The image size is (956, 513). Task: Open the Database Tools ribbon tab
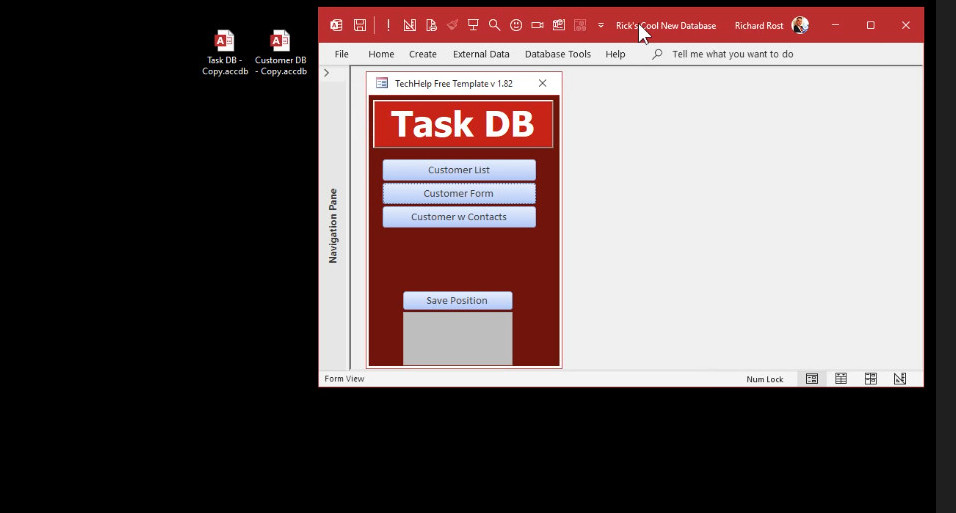tap(557, 54)
